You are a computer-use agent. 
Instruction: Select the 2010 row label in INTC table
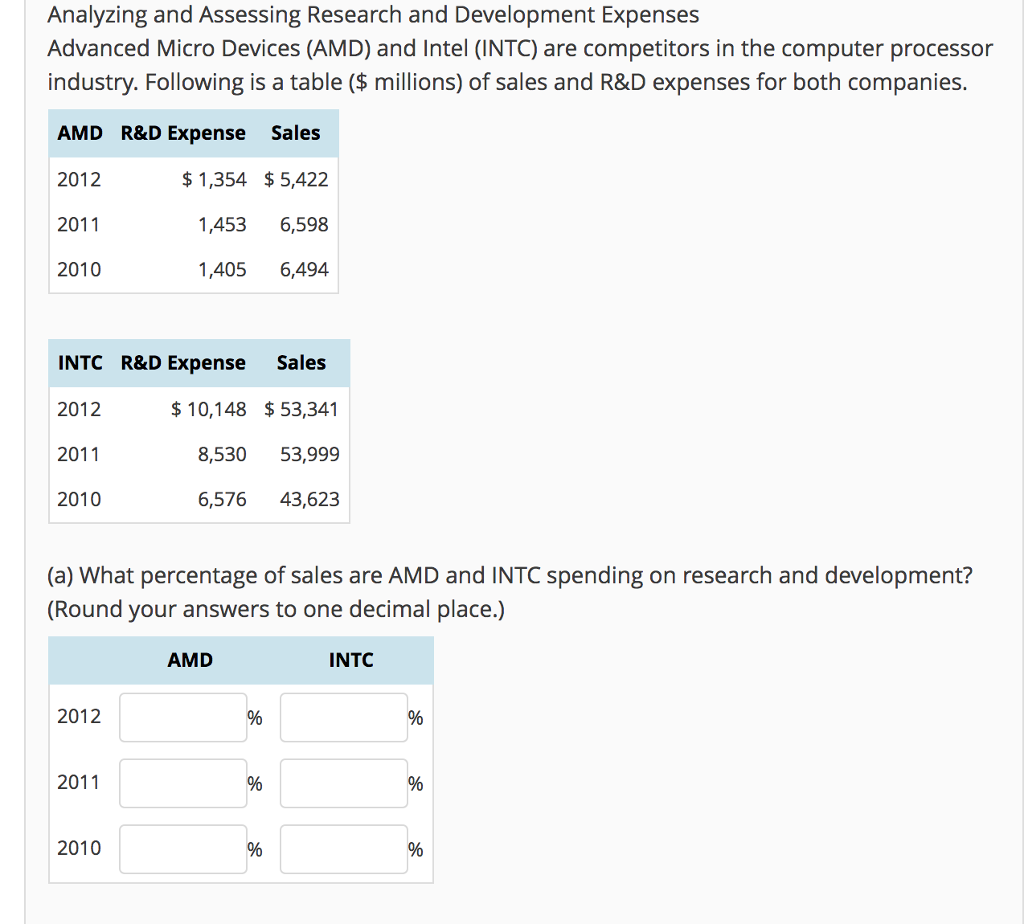pos(81,499)
